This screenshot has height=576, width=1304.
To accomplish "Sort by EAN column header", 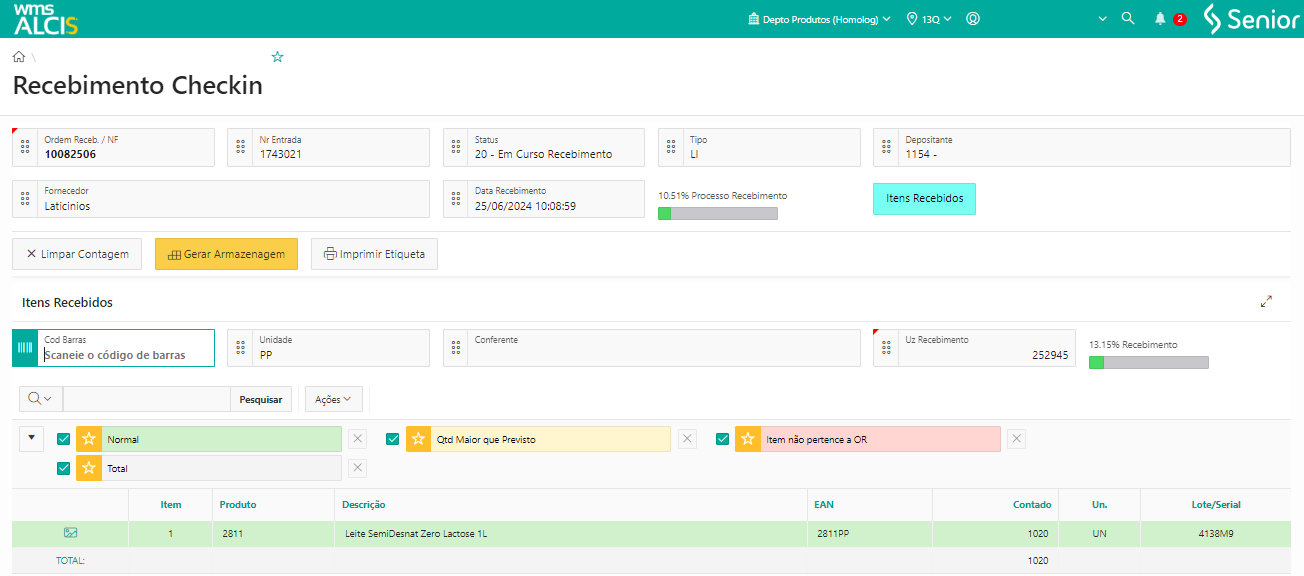I will [824, 505].
